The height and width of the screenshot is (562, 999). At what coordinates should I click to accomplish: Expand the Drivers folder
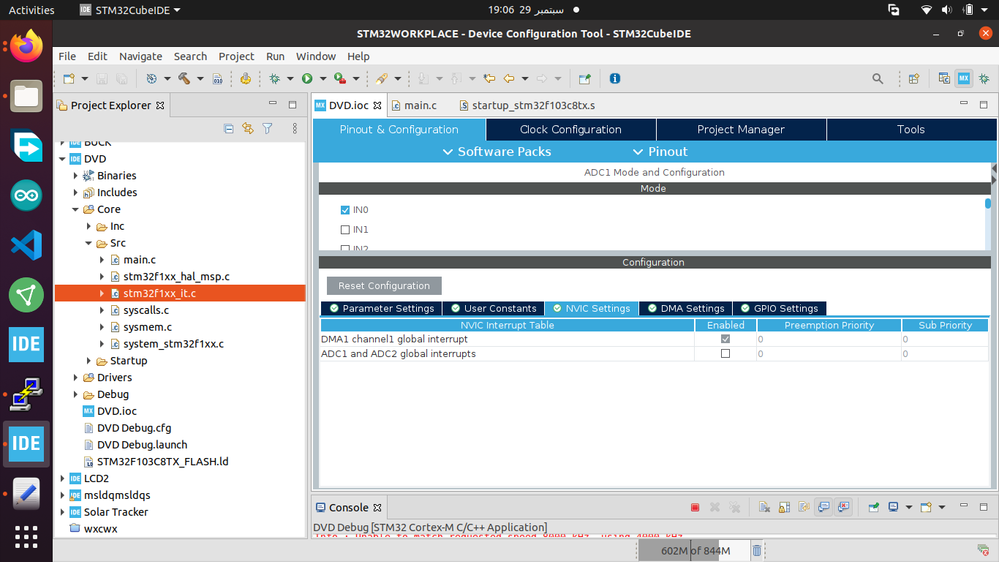75,377
